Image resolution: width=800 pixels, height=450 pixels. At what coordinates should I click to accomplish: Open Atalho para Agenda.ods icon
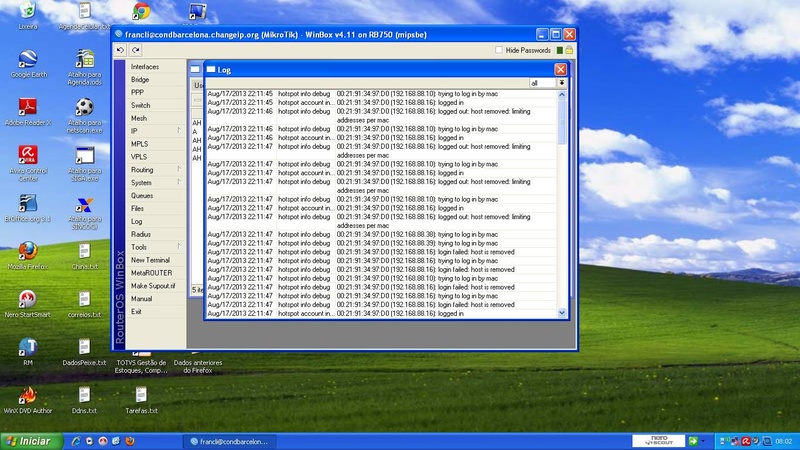pos(84,67)
